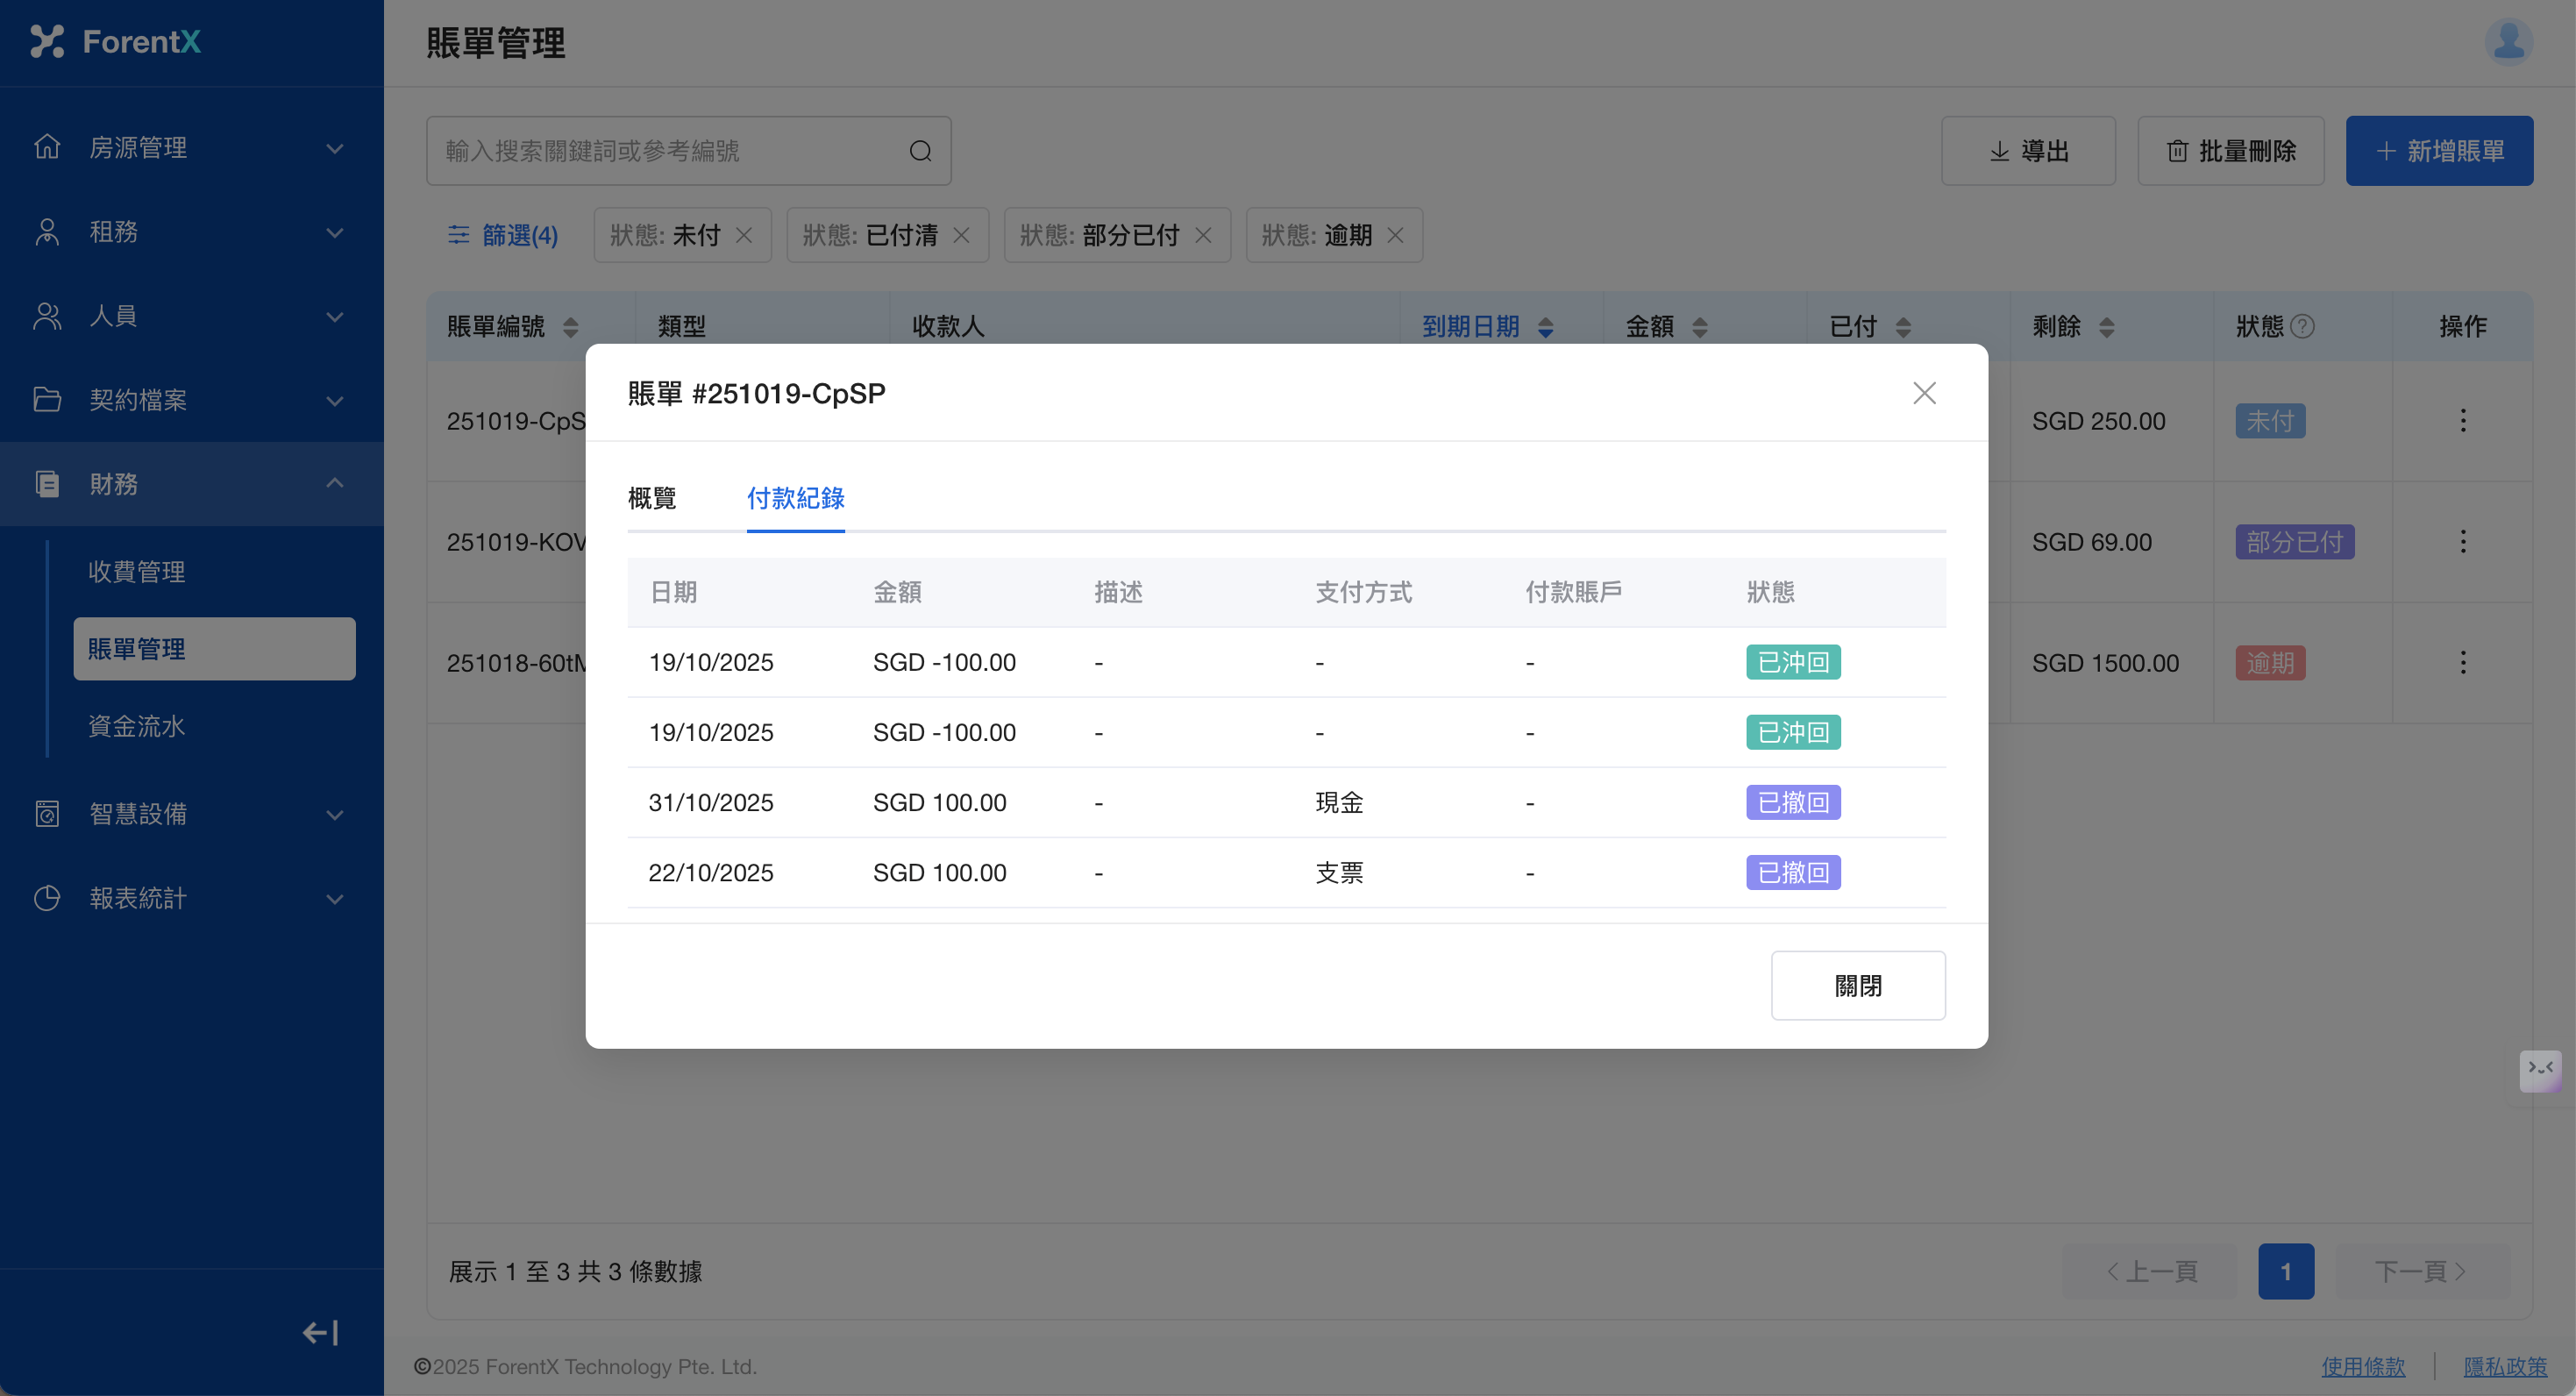The height and width of the screenshot is (1396, 2576).
Task: Click the 新增賬單 button
Action: coord(2439,151)
